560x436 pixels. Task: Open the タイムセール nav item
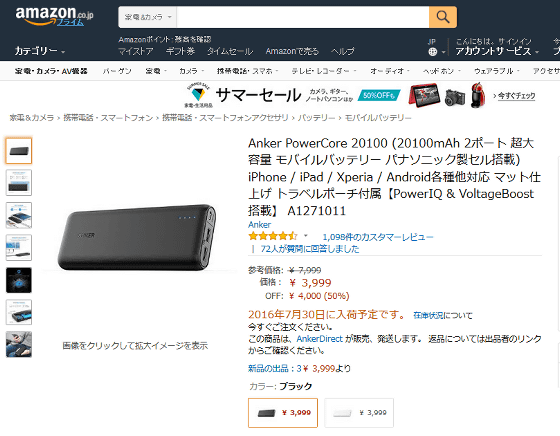230,51
